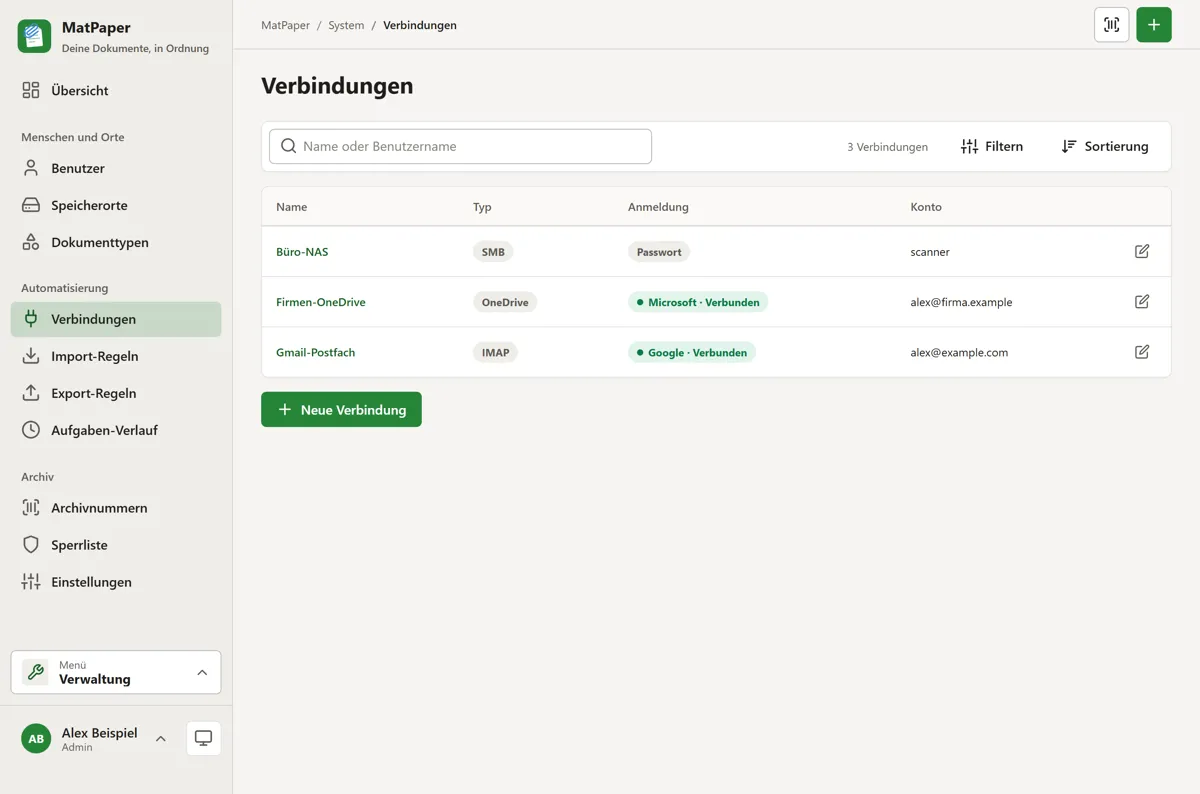This screenshot has width=1200, height=794.
Task: Click the System breadcrumb link
Action: 346,25
